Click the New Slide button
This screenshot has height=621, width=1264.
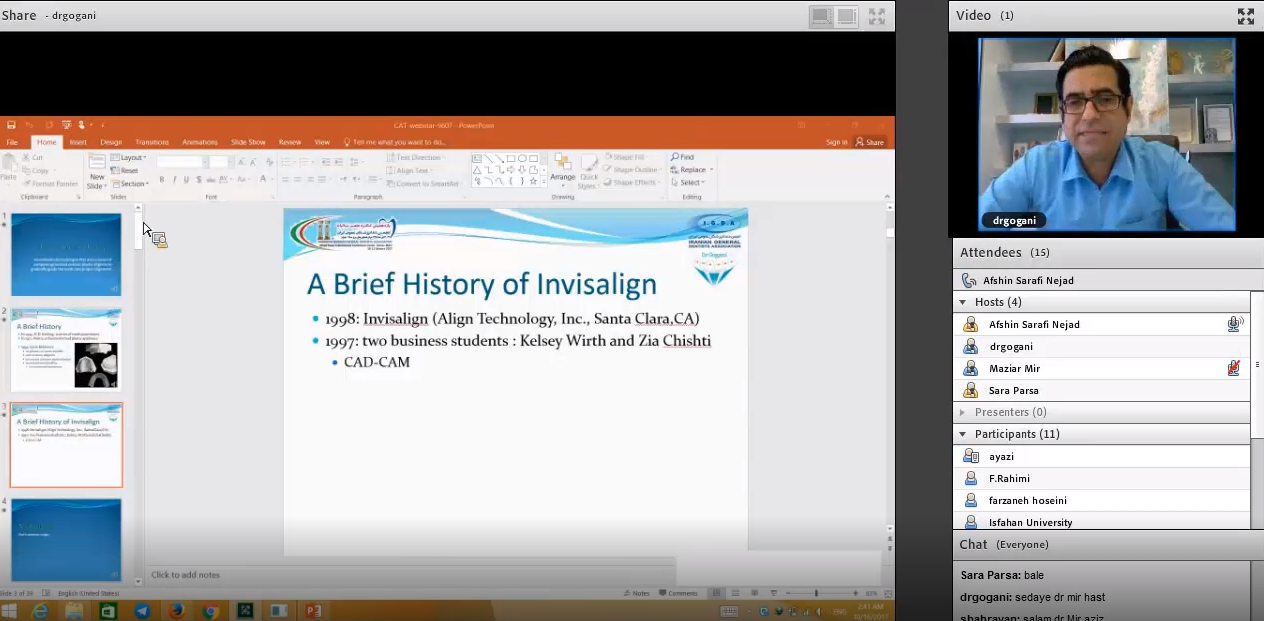point(97,171)
